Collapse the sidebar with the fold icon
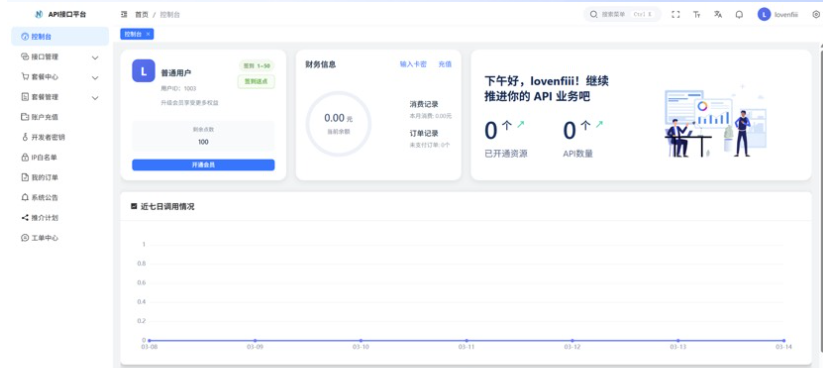The height and width of the screenshot is (368, 823). click(x=124, y=15)
